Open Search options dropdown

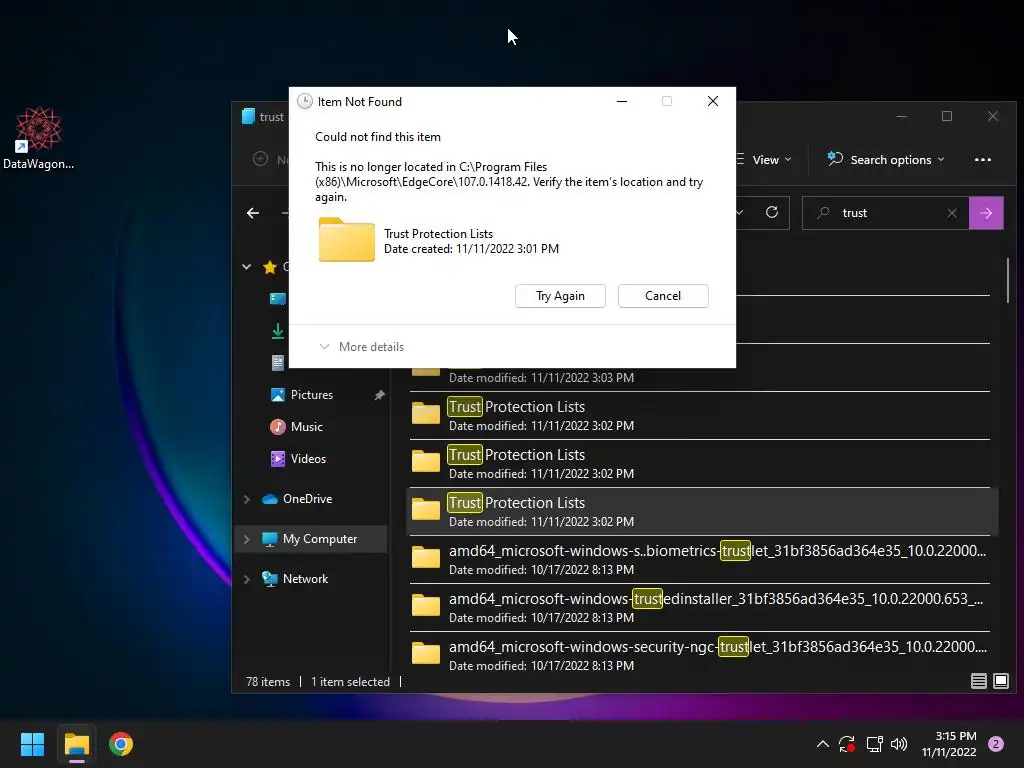point(886,160)
